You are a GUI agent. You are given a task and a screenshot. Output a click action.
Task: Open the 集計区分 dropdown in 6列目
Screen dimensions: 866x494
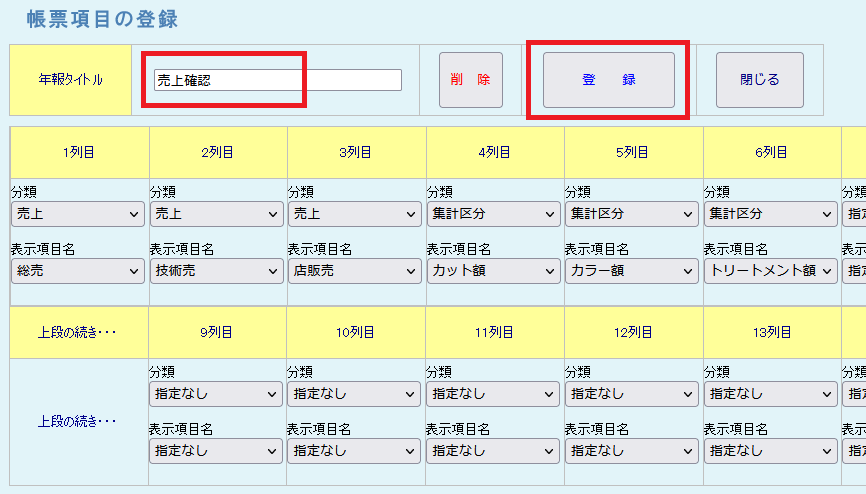click(771, 213)
